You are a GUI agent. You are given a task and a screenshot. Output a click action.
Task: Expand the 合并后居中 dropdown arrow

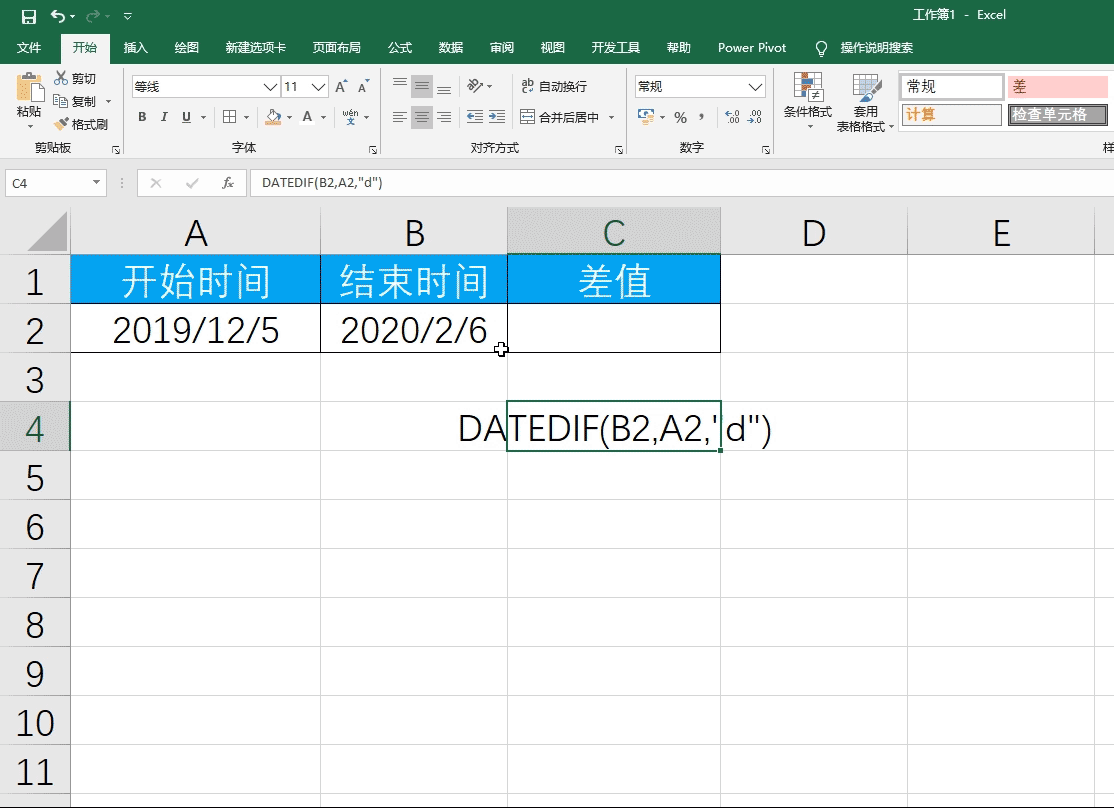[612, 117]
